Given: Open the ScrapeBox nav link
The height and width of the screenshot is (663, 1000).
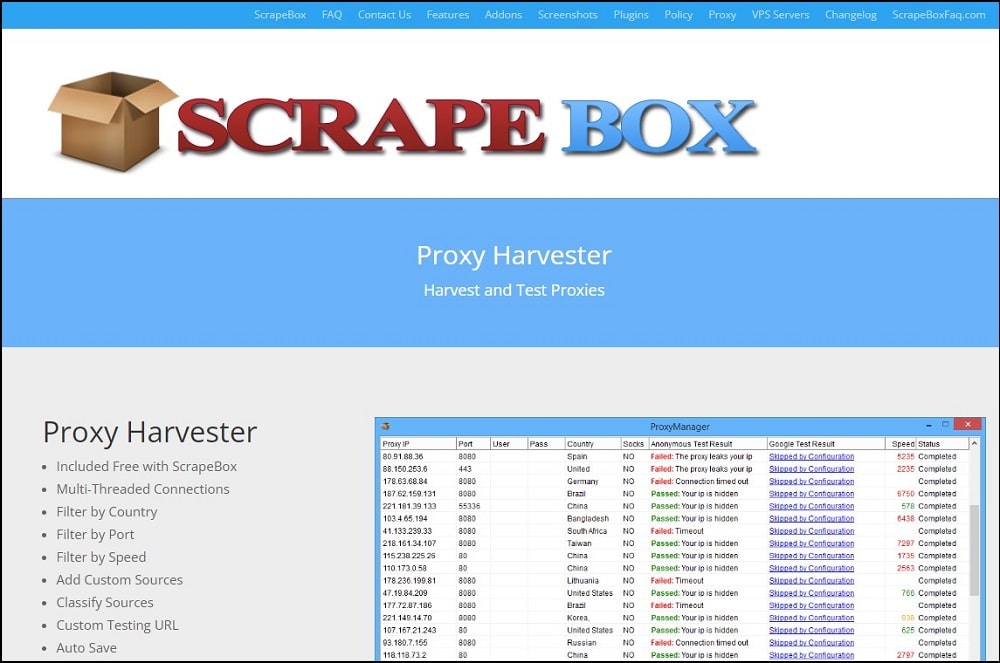Looking at the screenshot, I should 279,15.
